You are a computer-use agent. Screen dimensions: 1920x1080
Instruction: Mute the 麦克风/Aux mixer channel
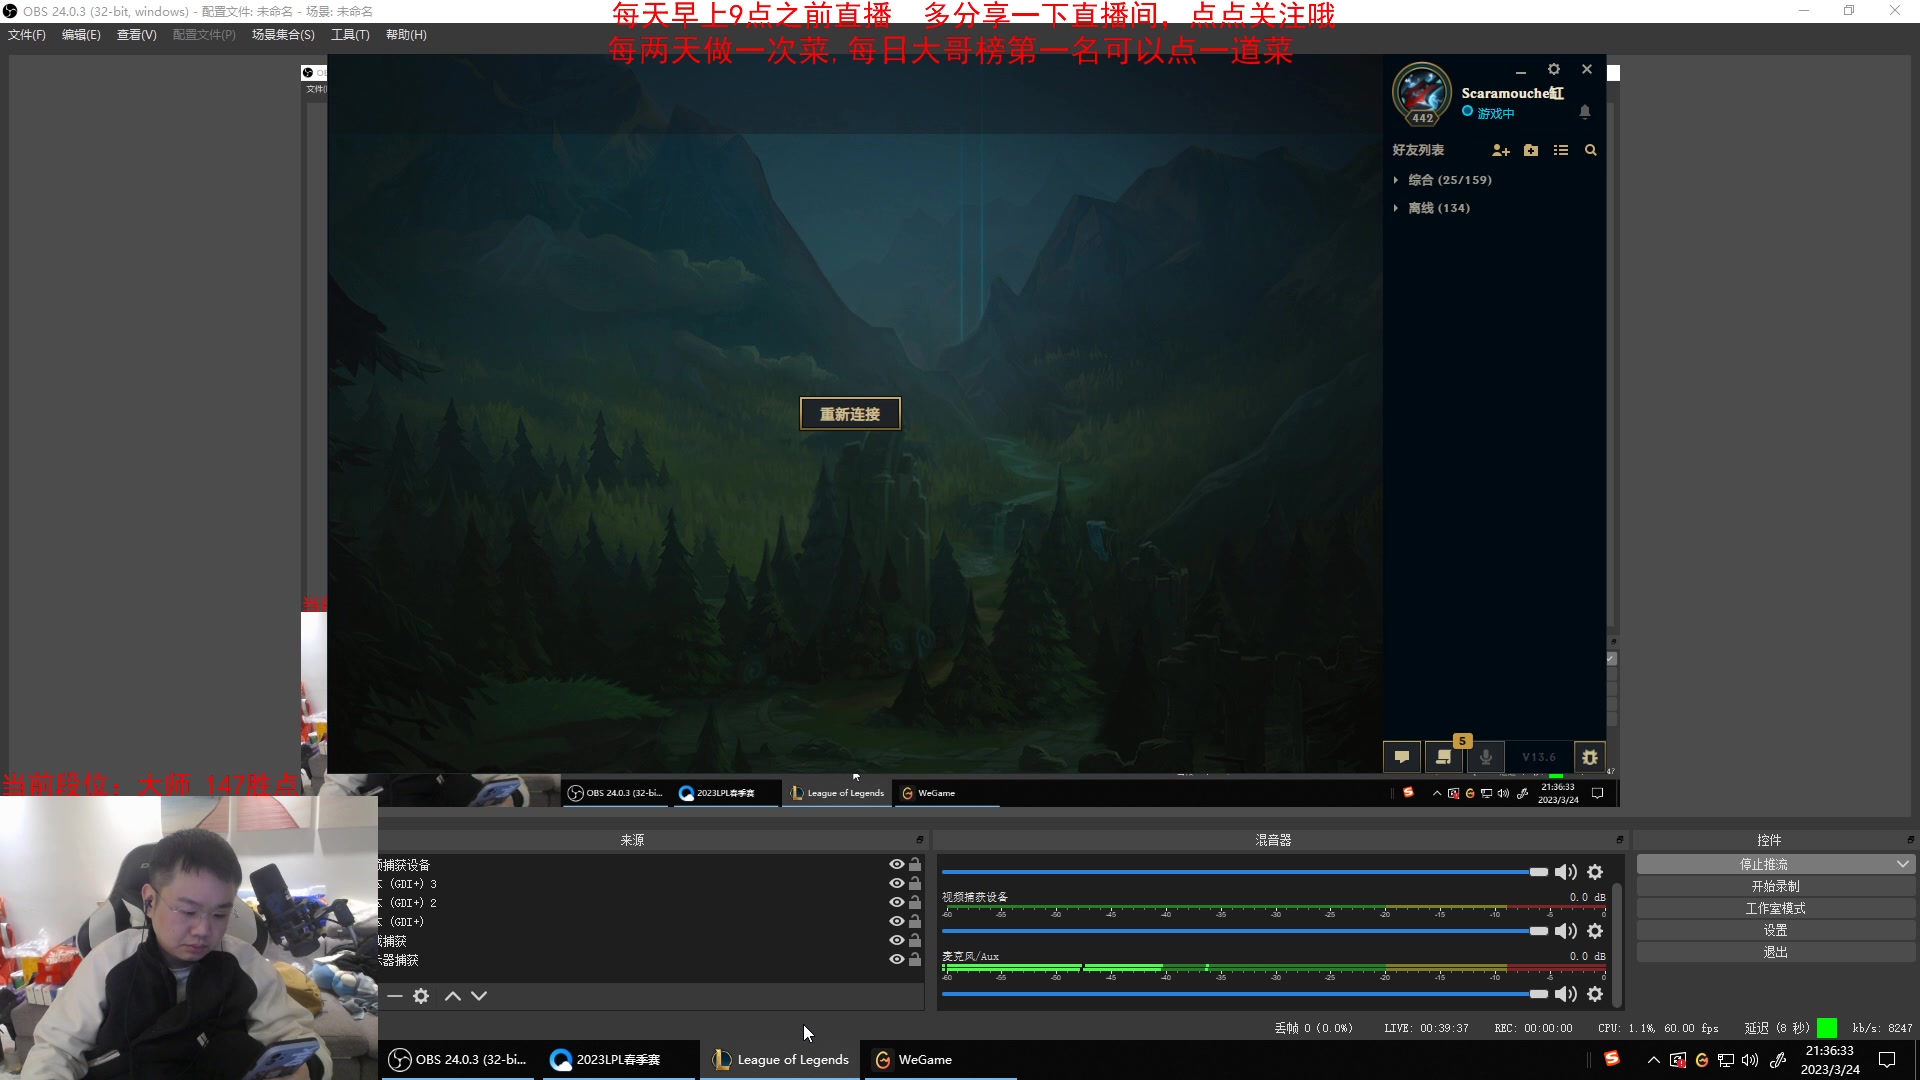[x=1566, y=994]
